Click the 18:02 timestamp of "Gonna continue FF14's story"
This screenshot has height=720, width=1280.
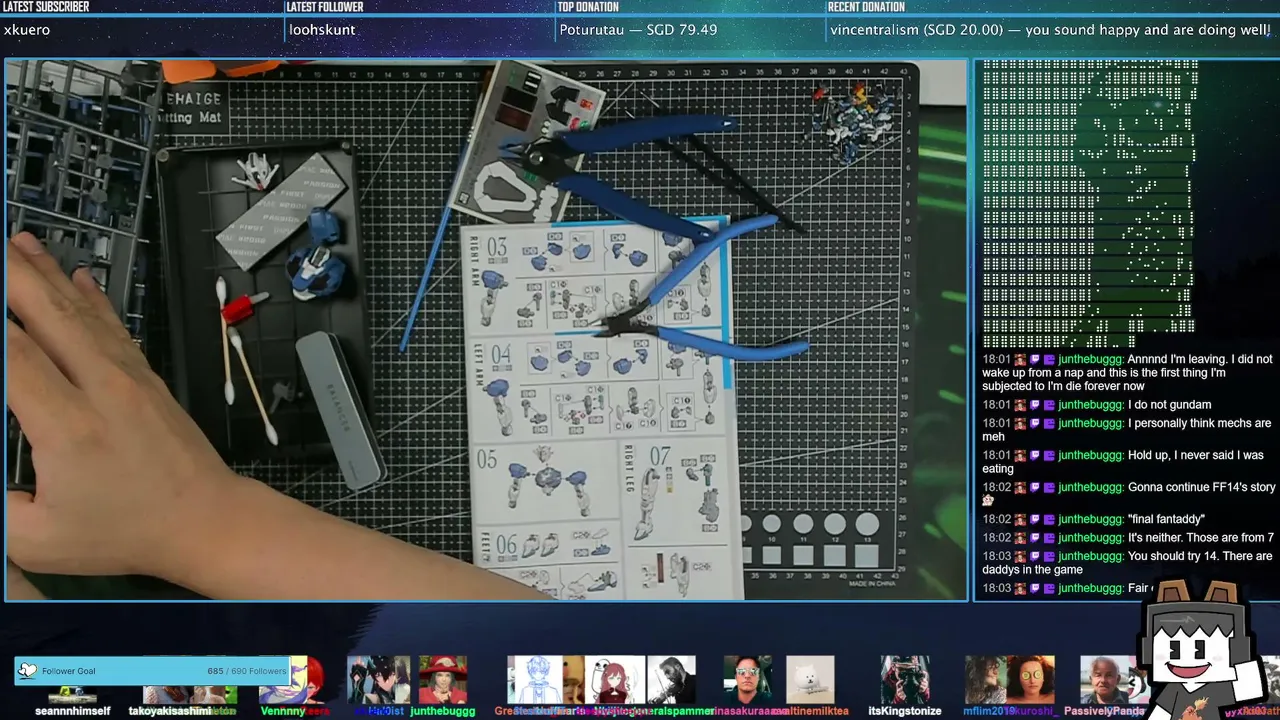996,487
